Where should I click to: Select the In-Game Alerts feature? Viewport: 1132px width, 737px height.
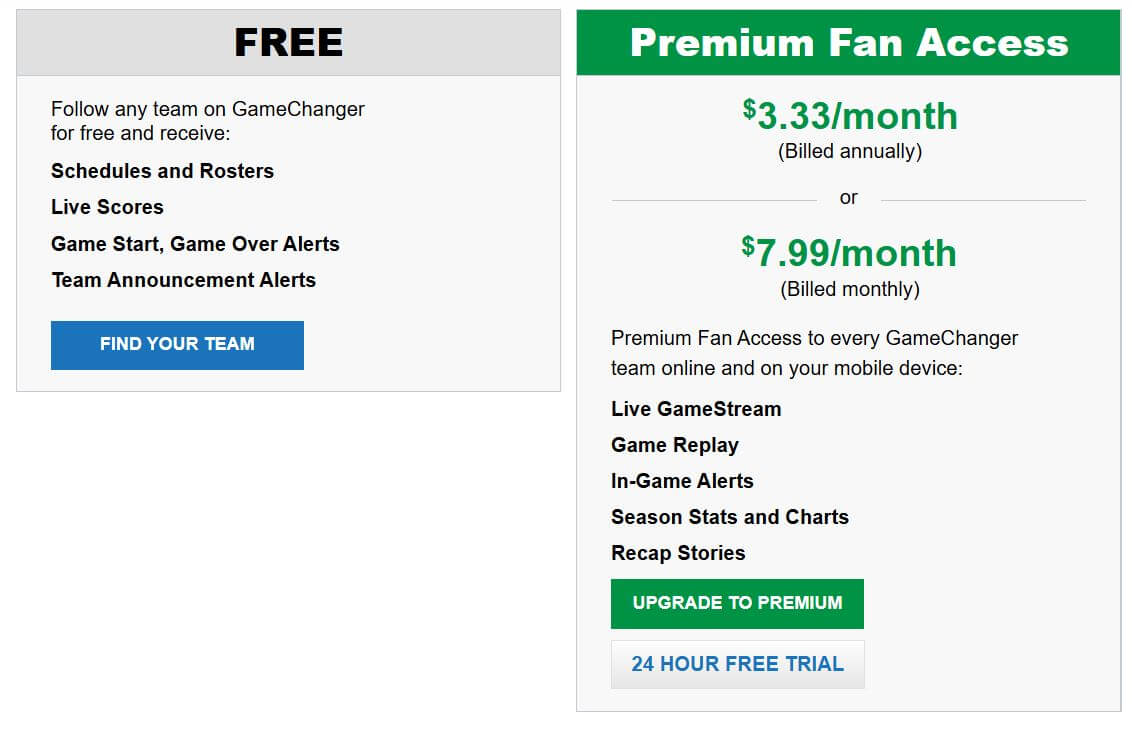(682, 481)
